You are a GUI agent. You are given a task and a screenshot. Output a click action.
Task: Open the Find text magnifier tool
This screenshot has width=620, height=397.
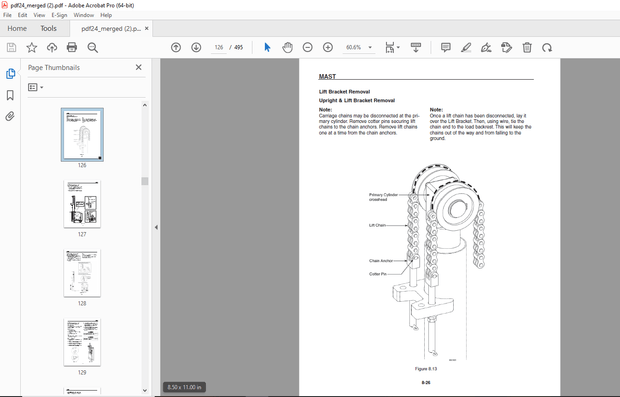[93, 48]
